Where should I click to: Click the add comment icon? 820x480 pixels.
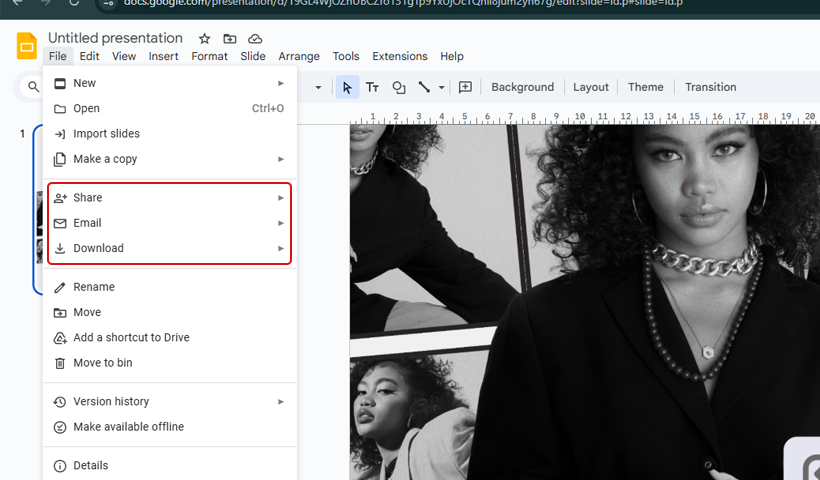tap(465, 87)
